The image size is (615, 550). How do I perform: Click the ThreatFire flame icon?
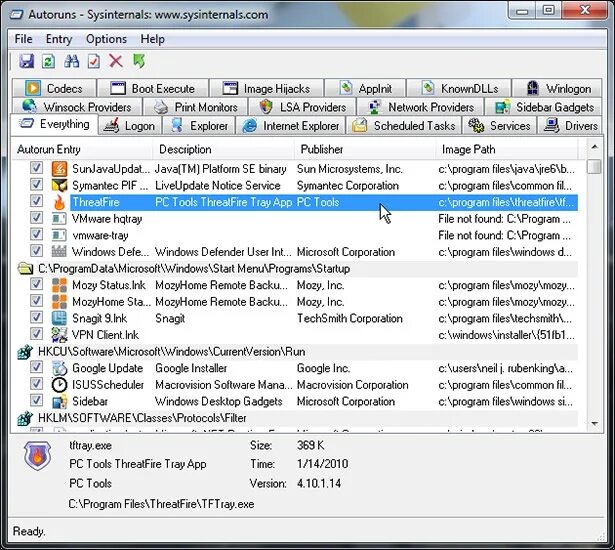(59, 202)
